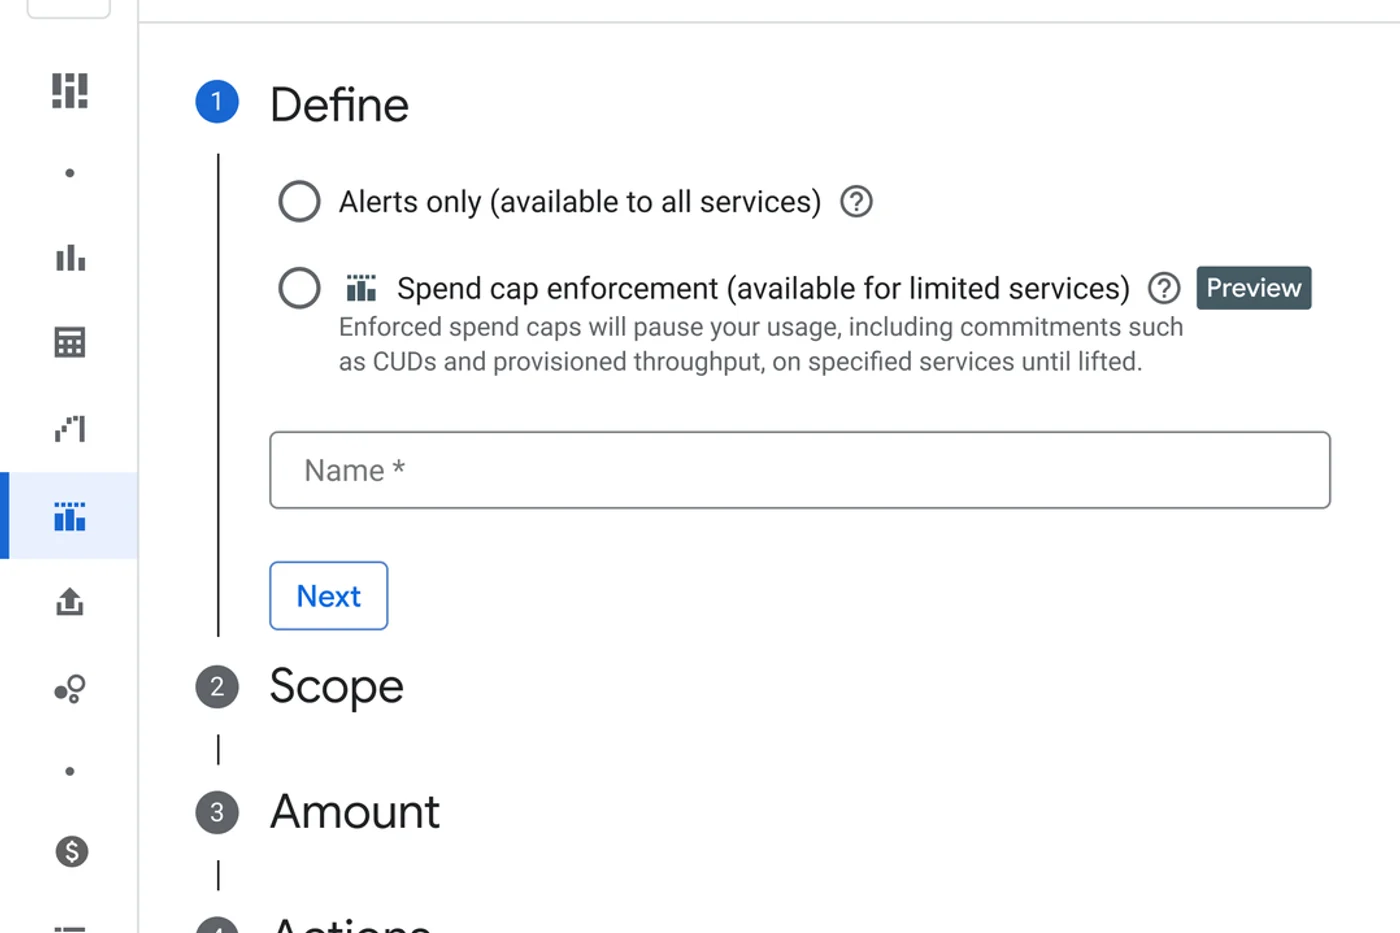Screen dimensions: 1400x933
Task: Focus the Name input field
Action: [800, 470]
